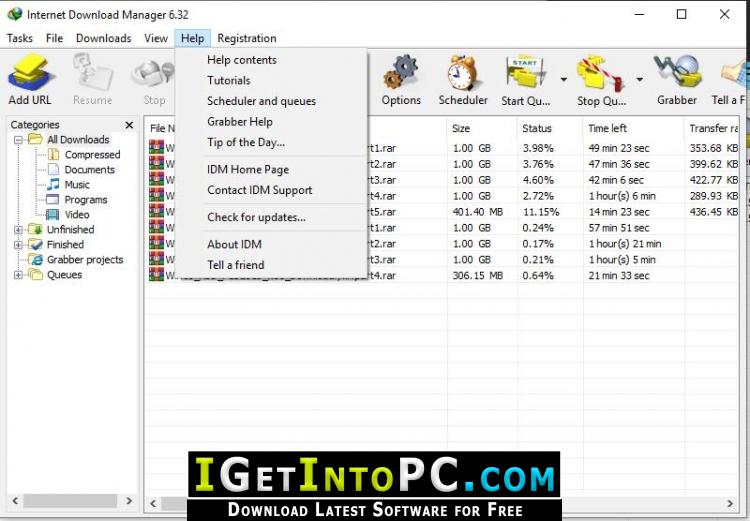Open the Downloads menu

103,38
